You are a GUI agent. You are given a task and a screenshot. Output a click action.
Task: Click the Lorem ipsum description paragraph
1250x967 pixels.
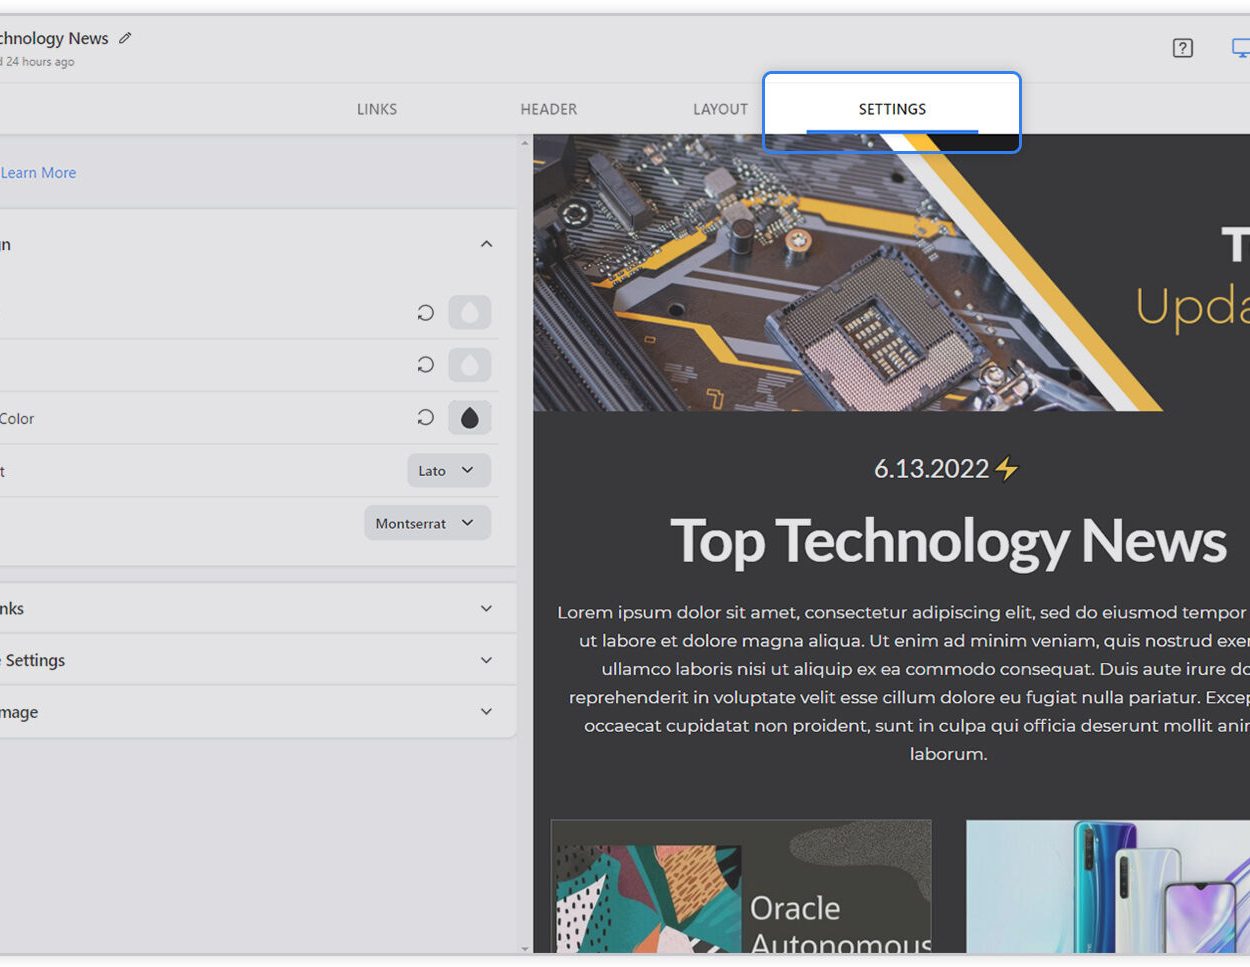(903, 683)
